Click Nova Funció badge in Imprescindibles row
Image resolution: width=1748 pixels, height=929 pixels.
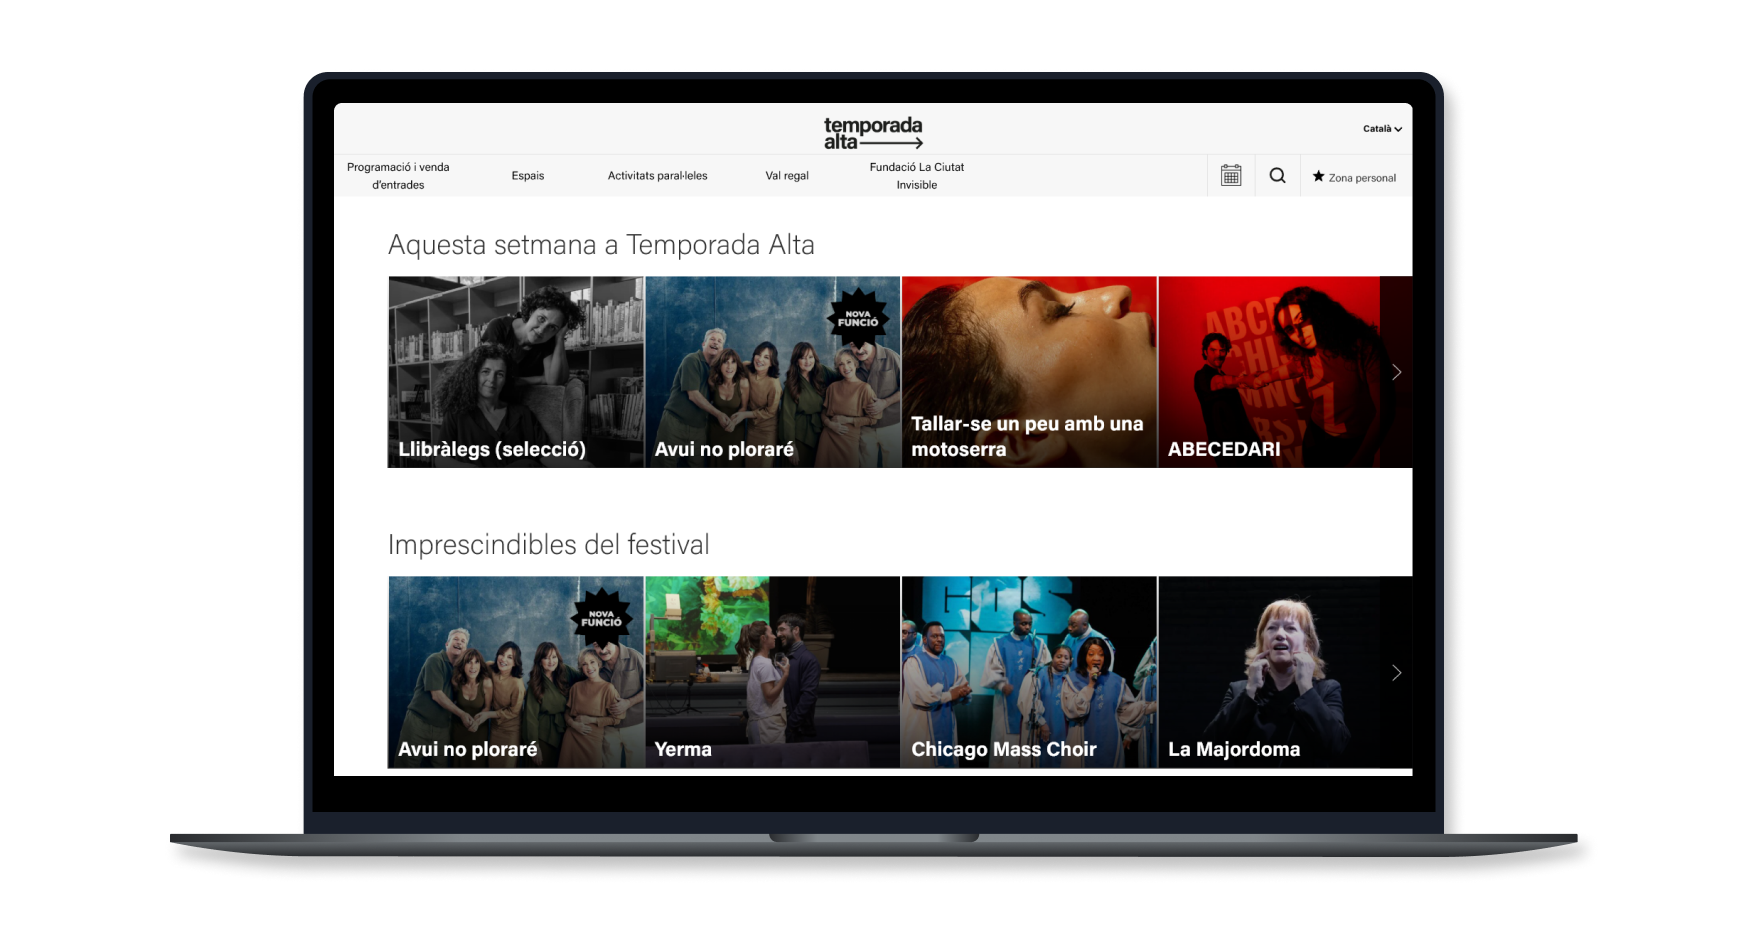601,619
